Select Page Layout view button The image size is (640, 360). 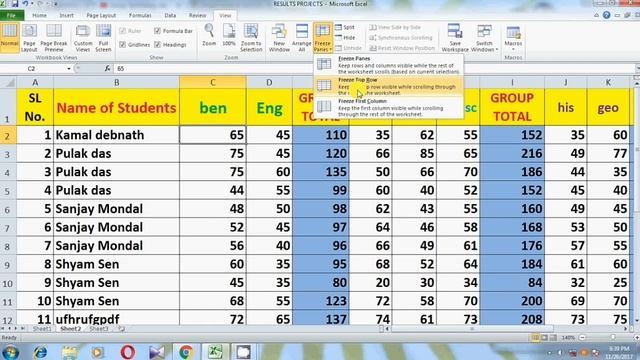pyautogui.click(x=29, y=38)
